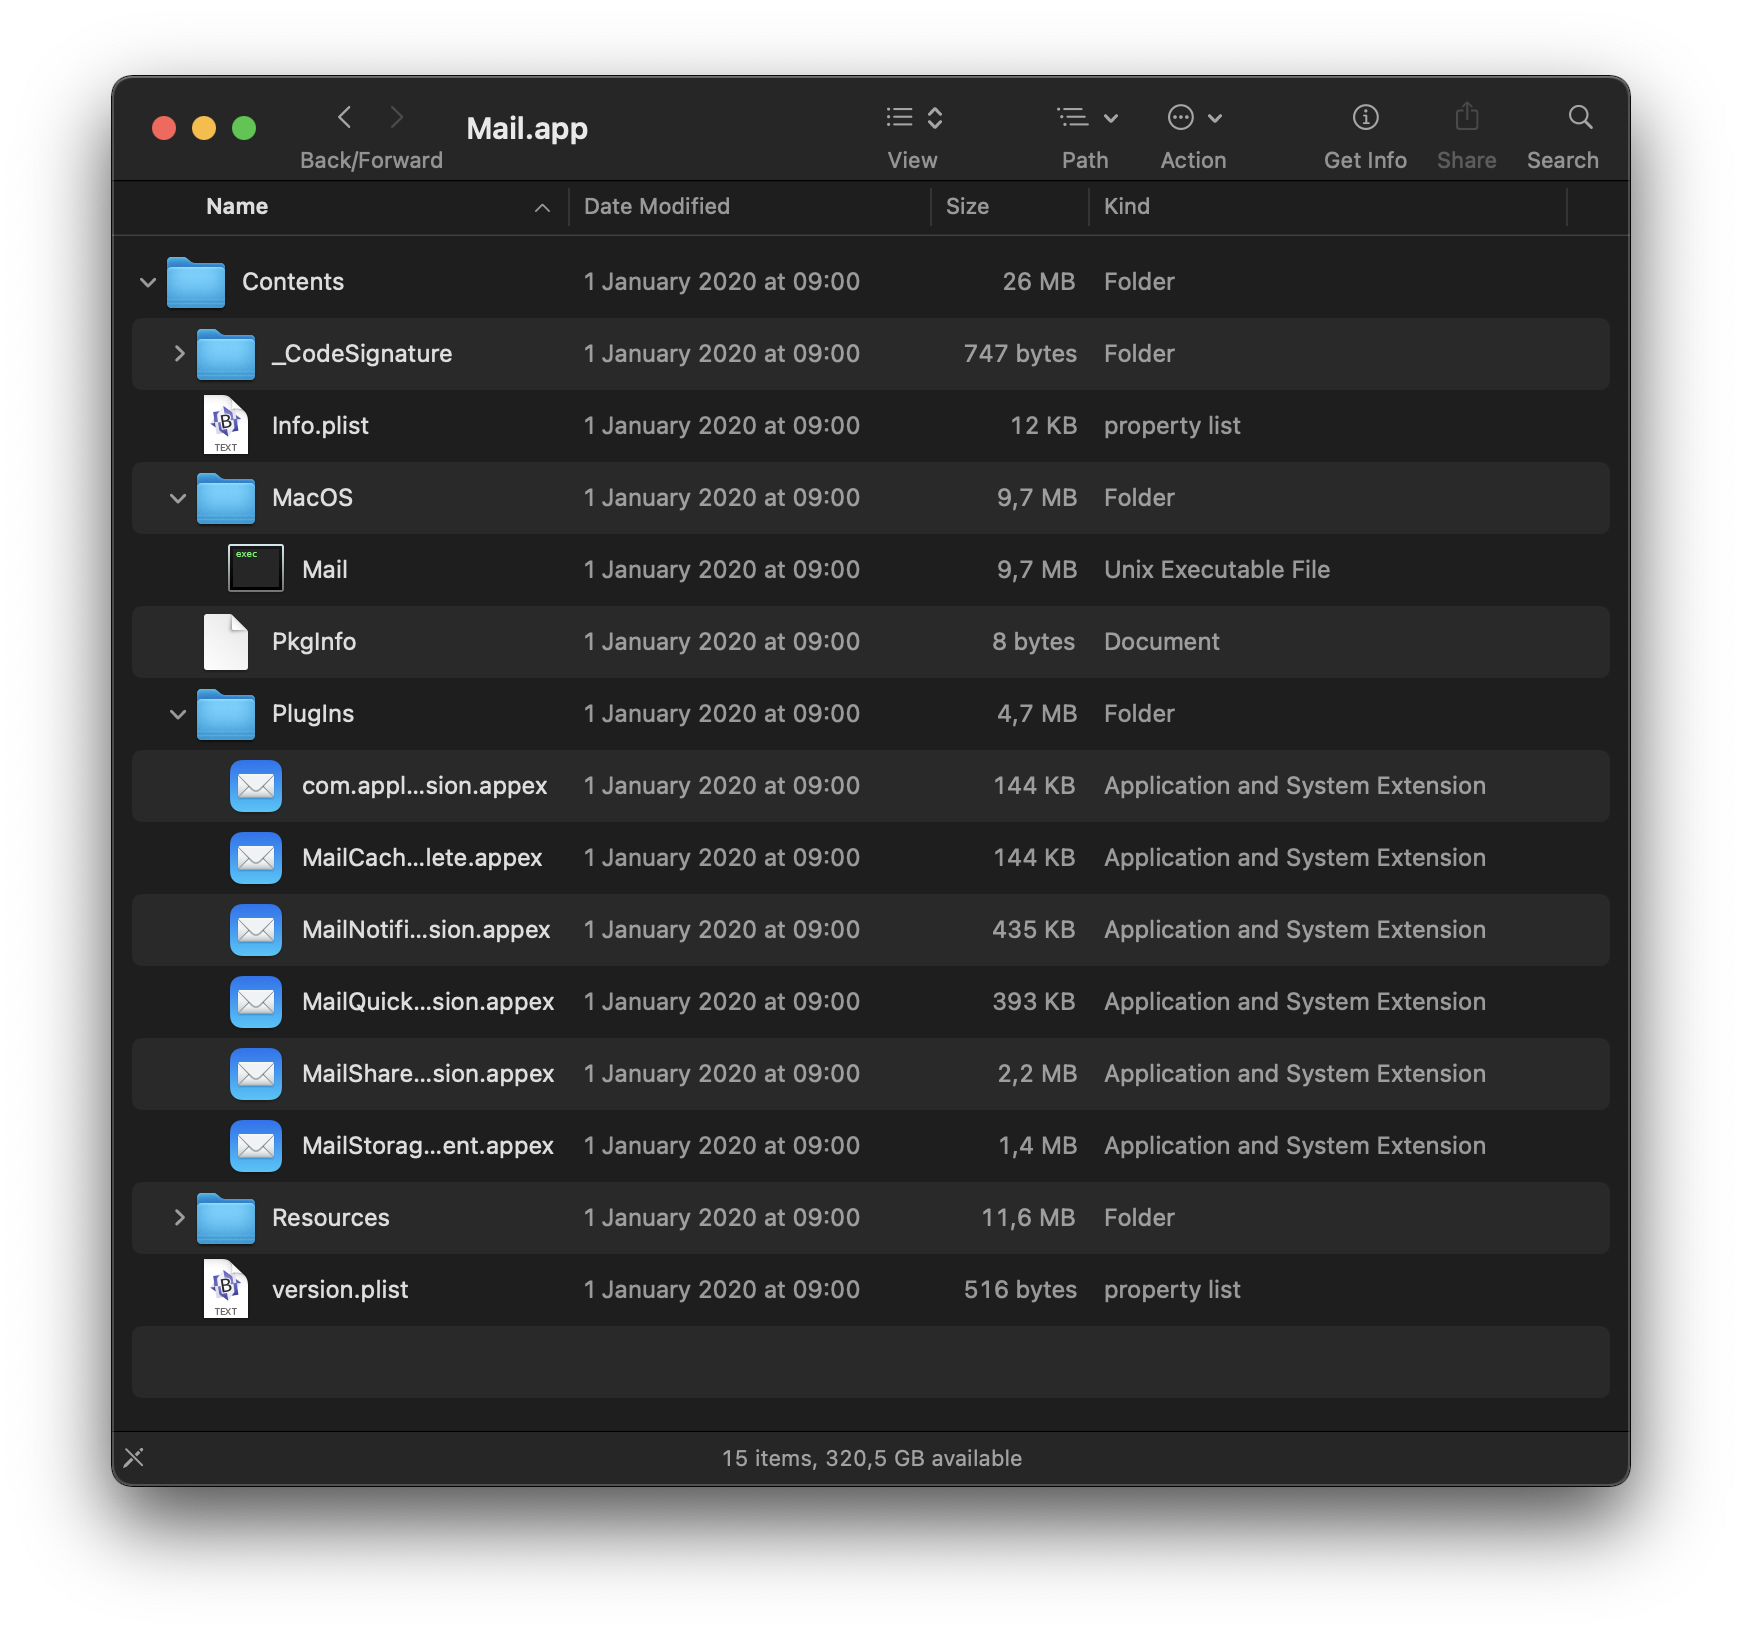Viewport: 1742px width, 1634px height.
Task: Click the 2,2 MB size value
Action: tap(1037, 1074)
